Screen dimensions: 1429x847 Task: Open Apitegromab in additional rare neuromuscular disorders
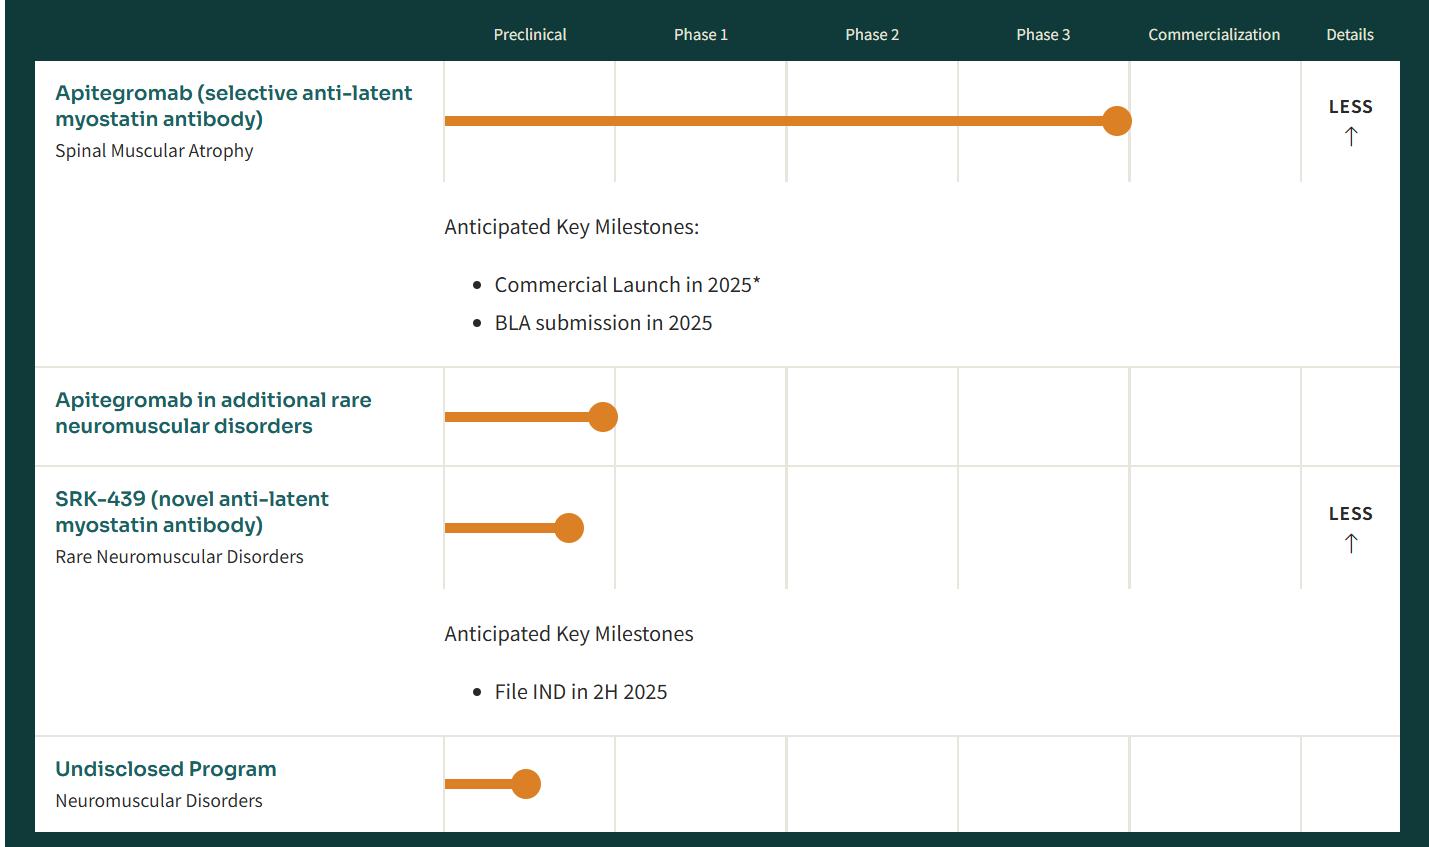213,413
